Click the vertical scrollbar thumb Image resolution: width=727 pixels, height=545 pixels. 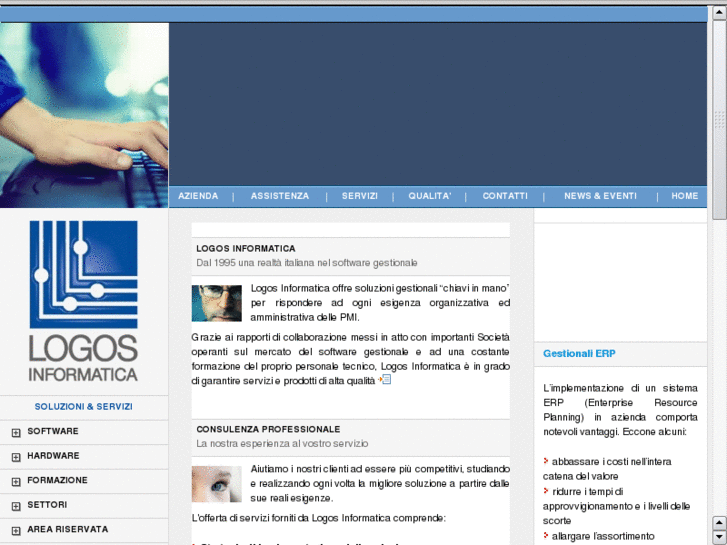(719, 120)
